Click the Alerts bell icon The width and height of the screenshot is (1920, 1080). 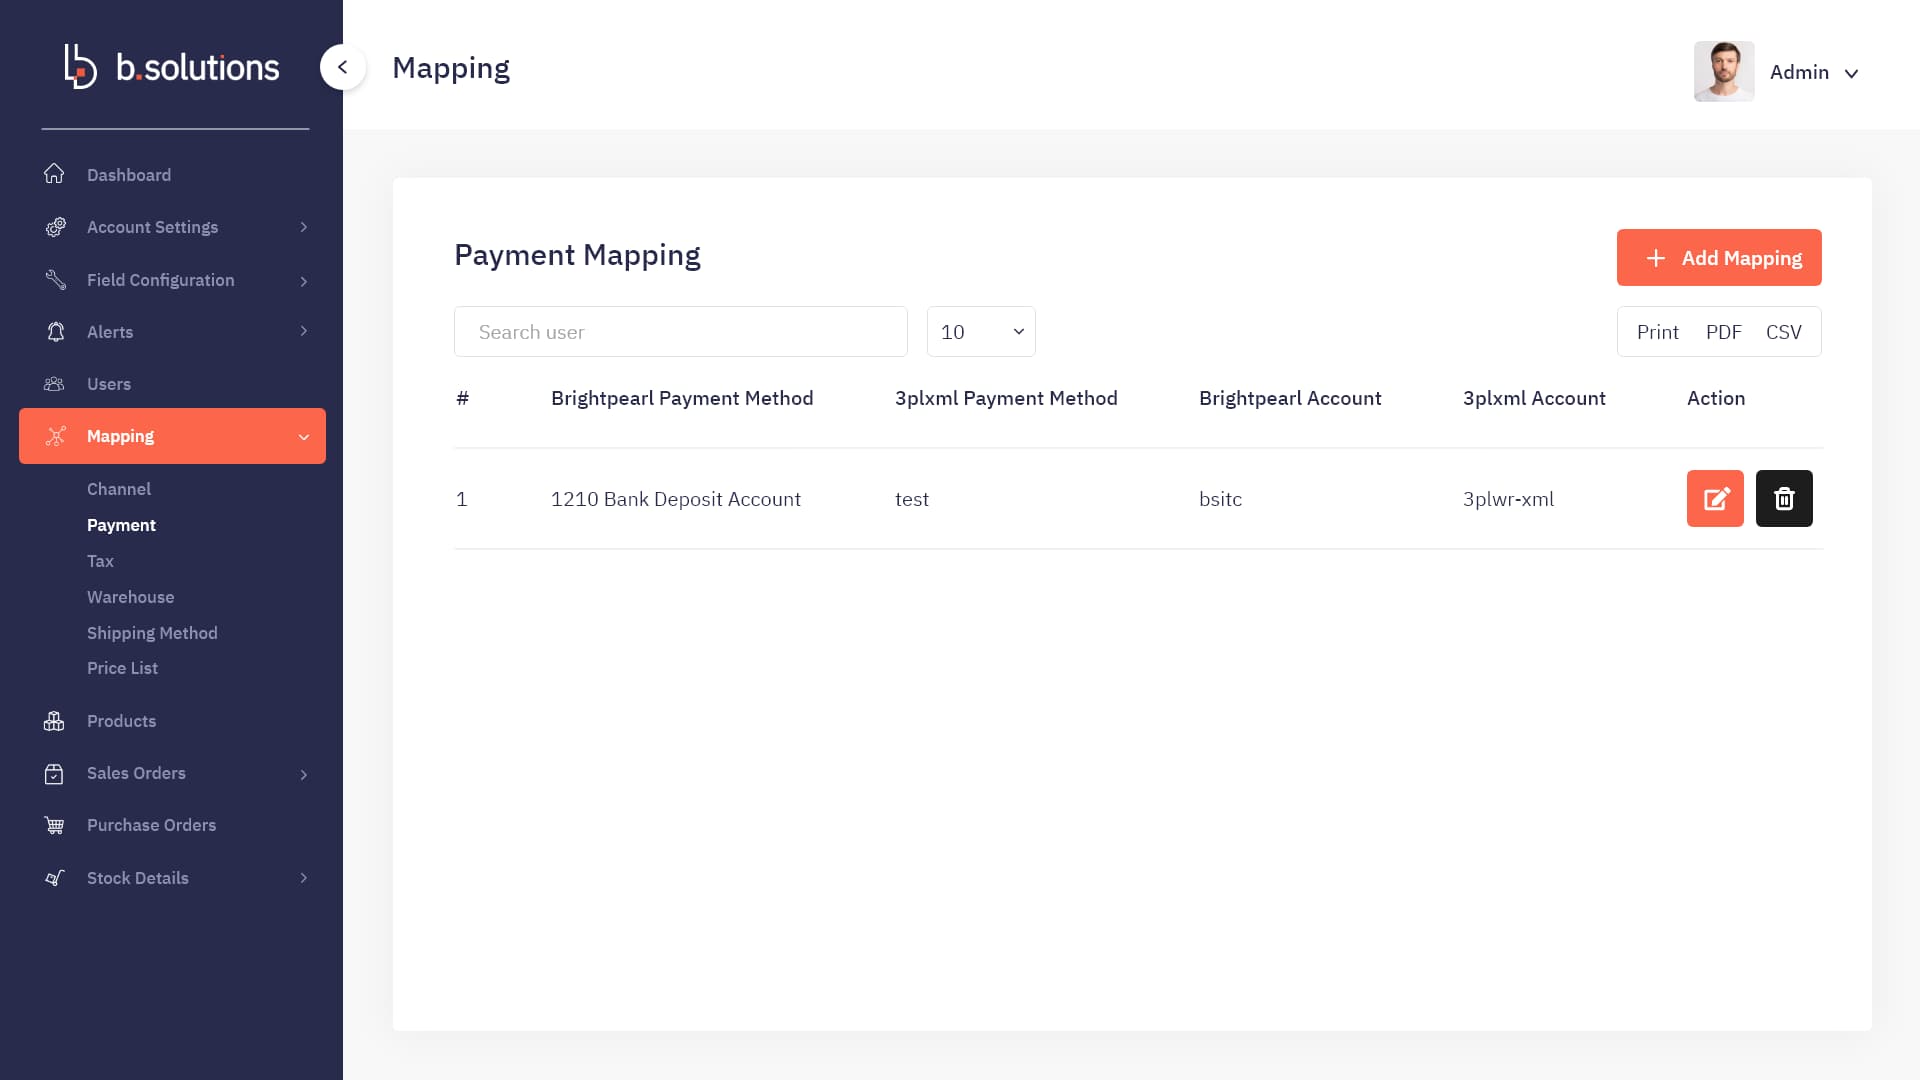tap(55, 332)
